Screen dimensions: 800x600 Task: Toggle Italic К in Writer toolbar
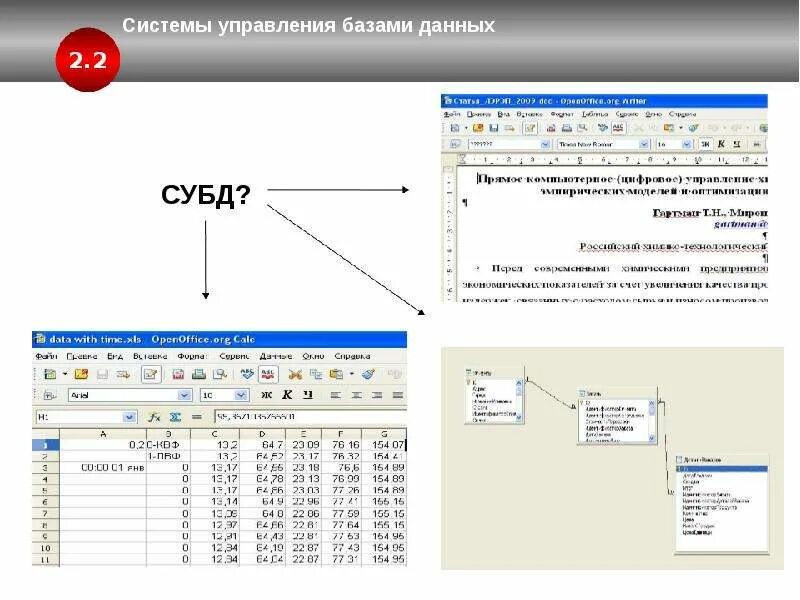coord(721,144)
